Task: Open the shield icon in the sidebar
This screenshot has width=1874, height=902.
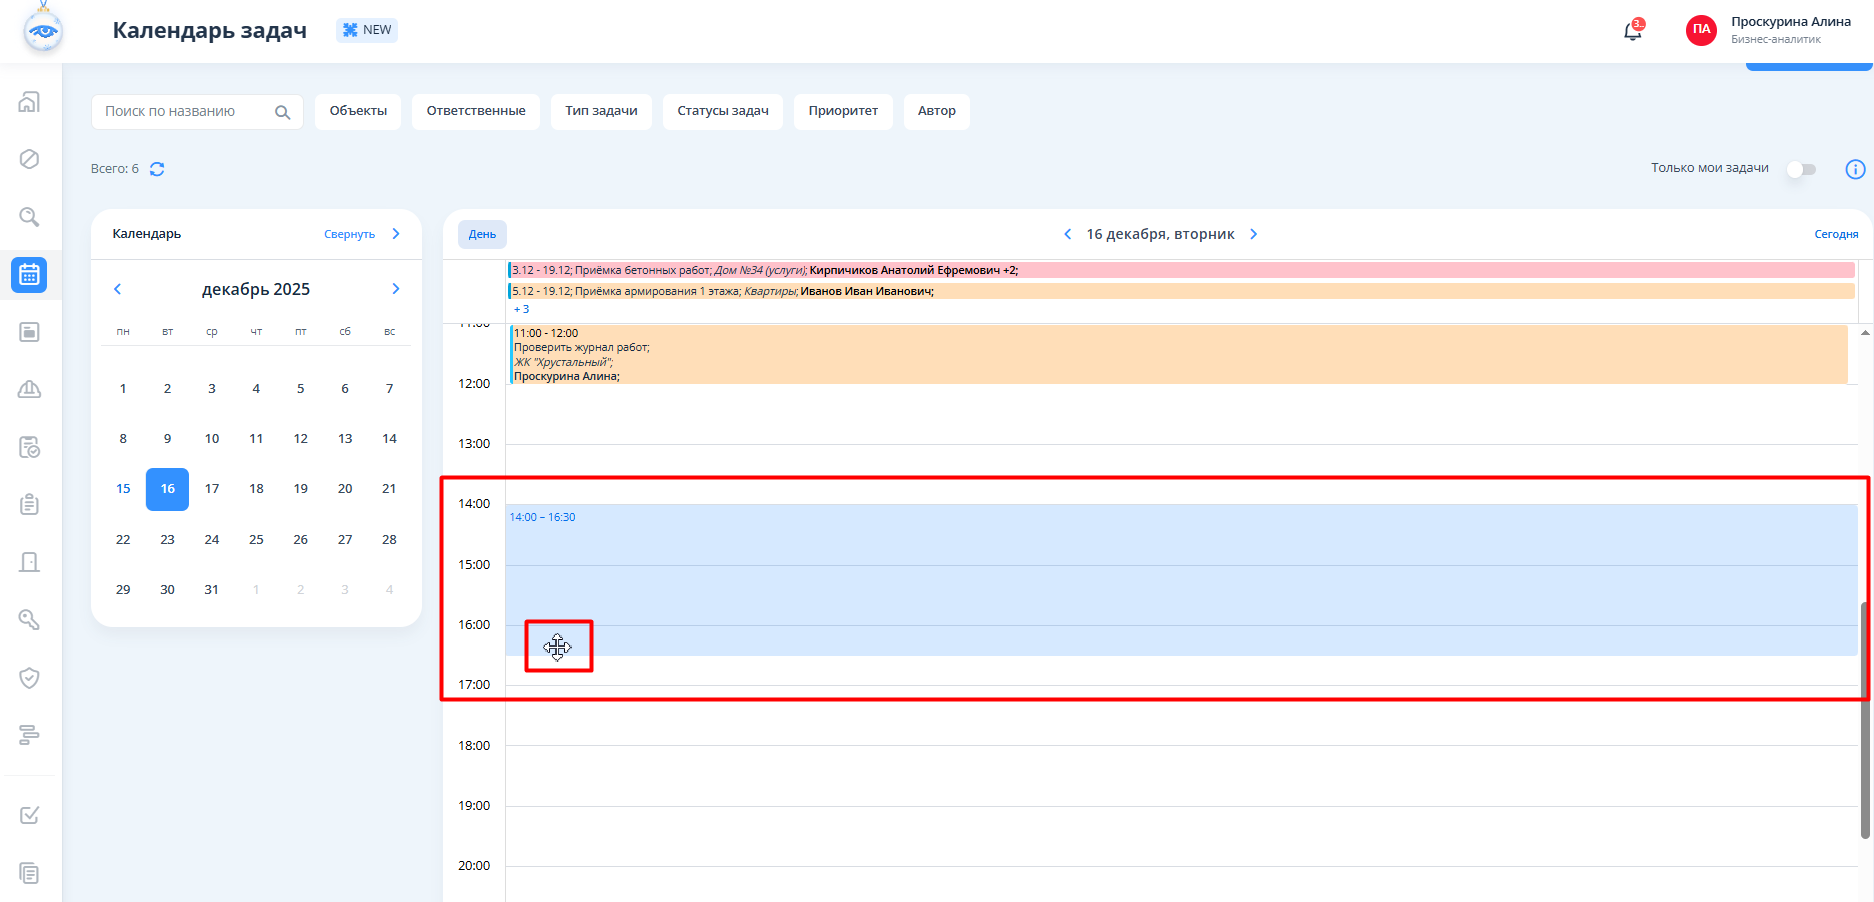Action: [29, 678]
